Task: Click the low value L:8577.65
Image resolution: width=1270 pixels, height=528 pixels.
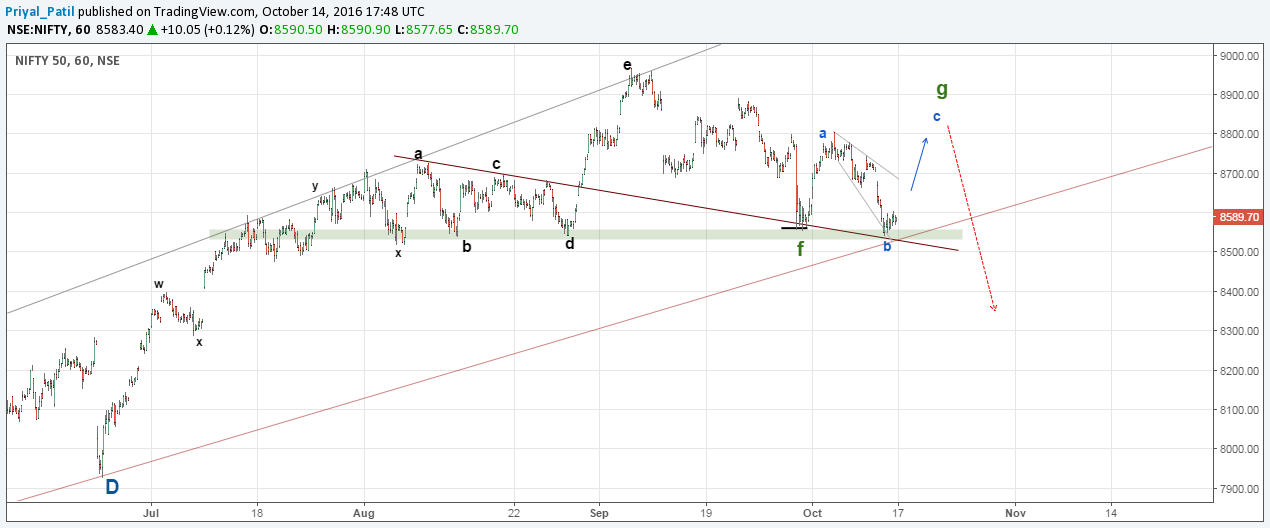Action: [x=425, y=30]
